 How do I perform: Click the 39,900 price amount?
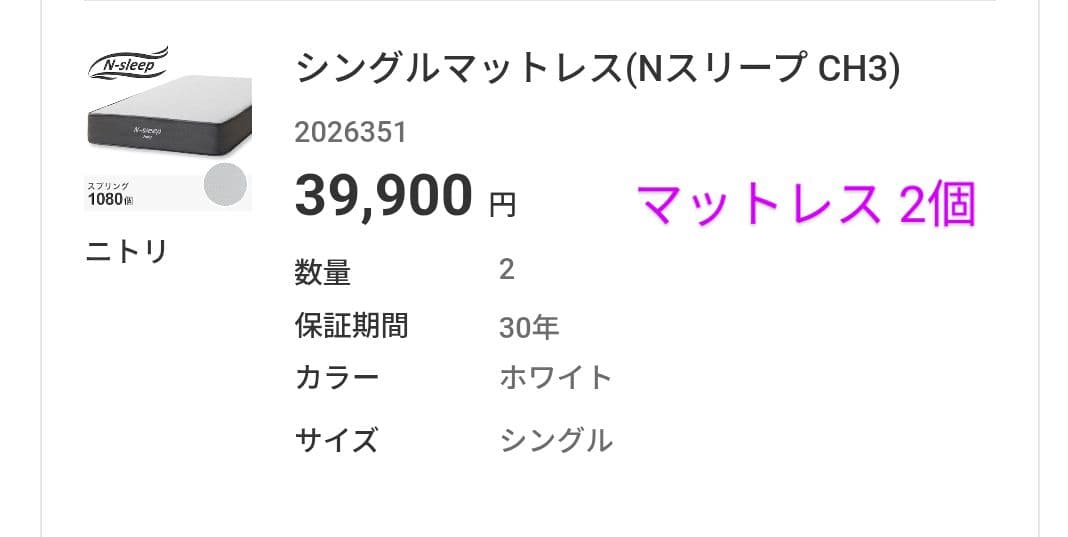point(383,195)
